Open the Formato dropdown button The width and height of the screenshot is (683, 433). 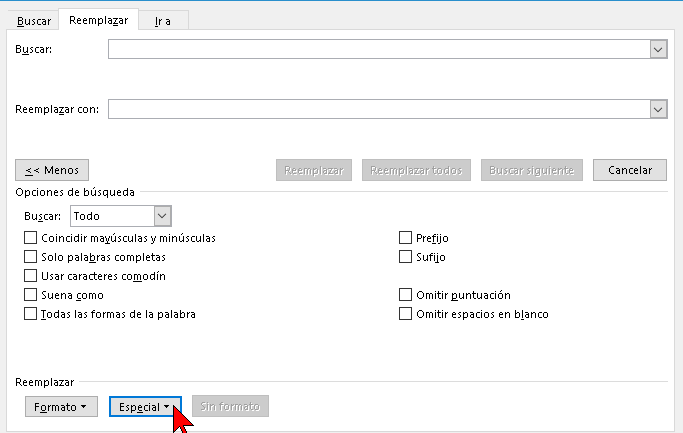(61, 406)
